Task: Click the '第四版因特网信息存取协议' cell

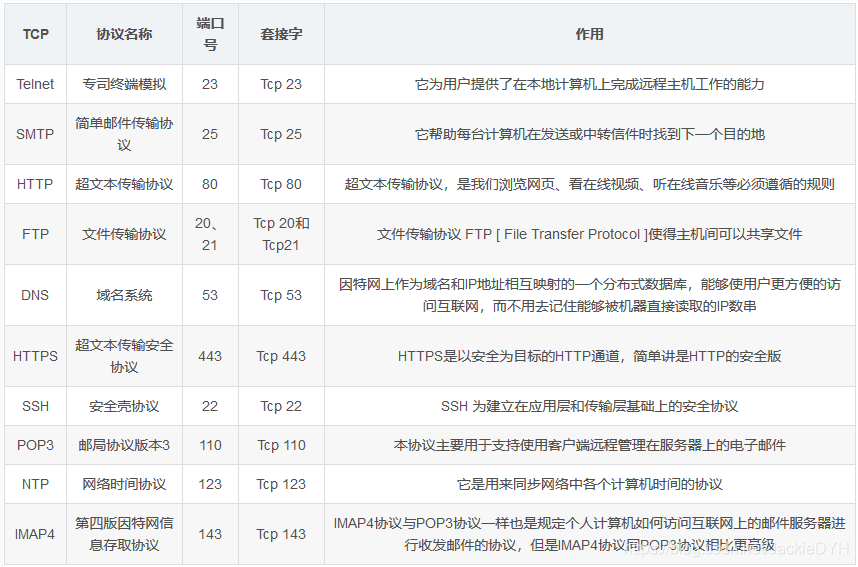Action: coord(124,534)
